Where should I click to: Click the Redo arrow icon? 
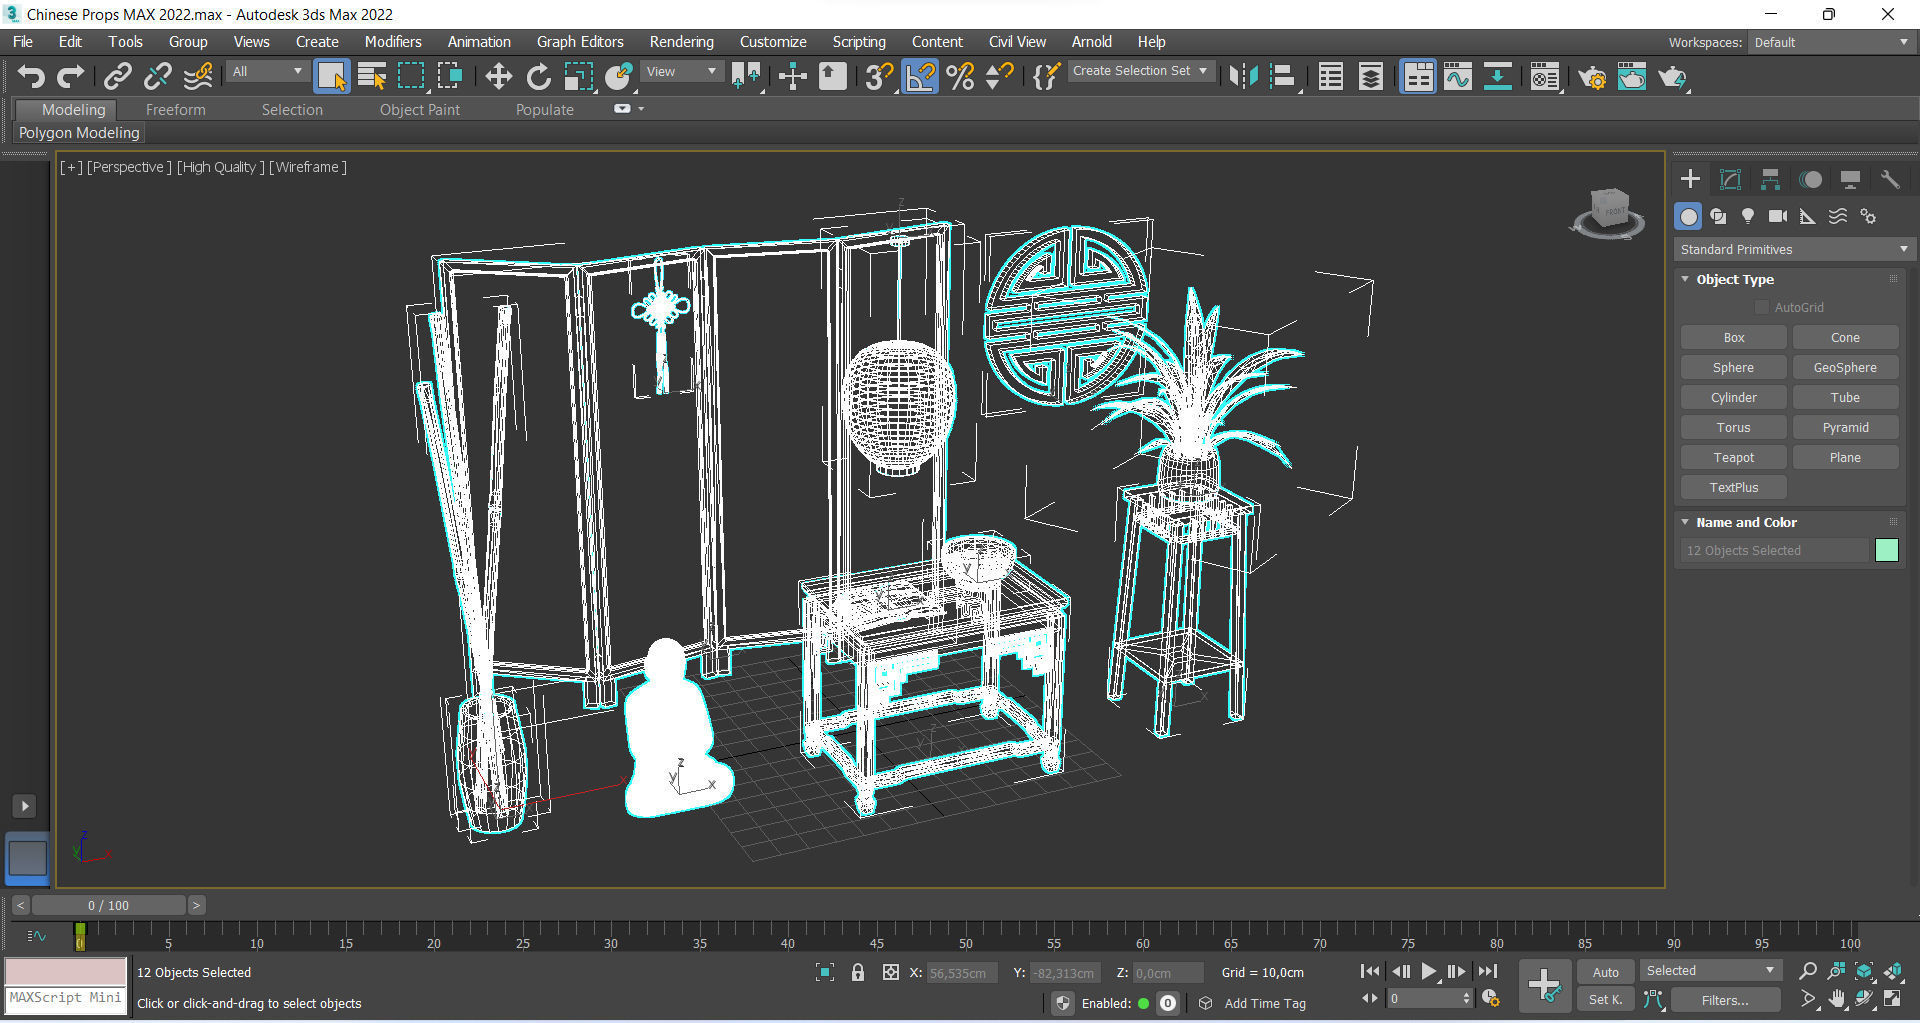point(70,76)
